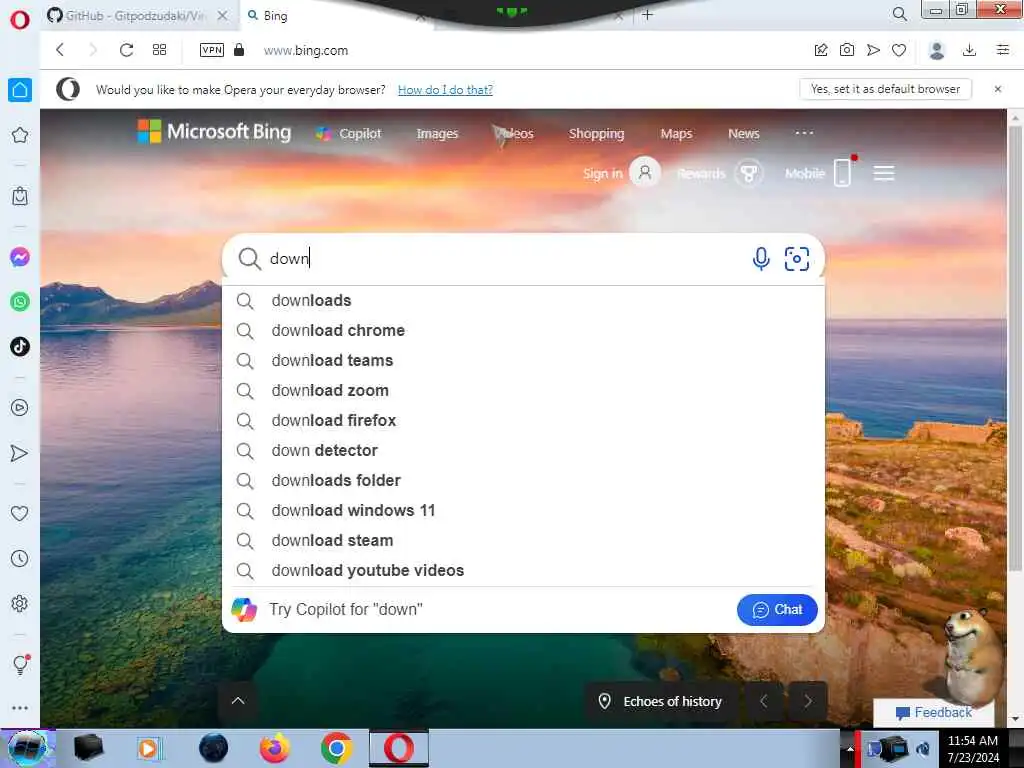The height and width of the screenshot is (768, 1024).
Task: Show next background image arrow
Action: tap(808, 701)
